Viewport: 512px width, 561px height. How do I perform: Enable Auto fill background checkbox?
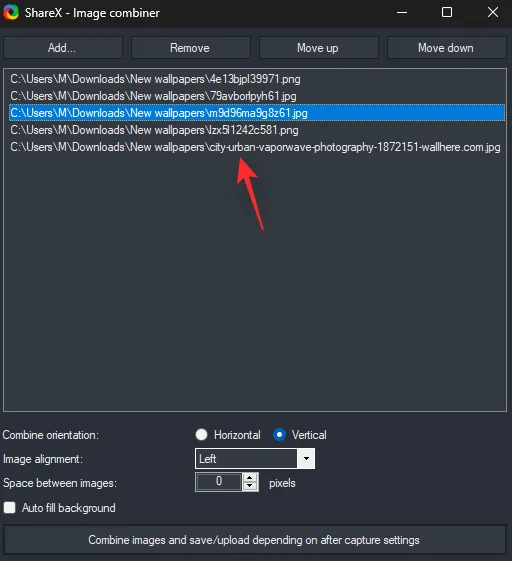click(x=10, y=507)
